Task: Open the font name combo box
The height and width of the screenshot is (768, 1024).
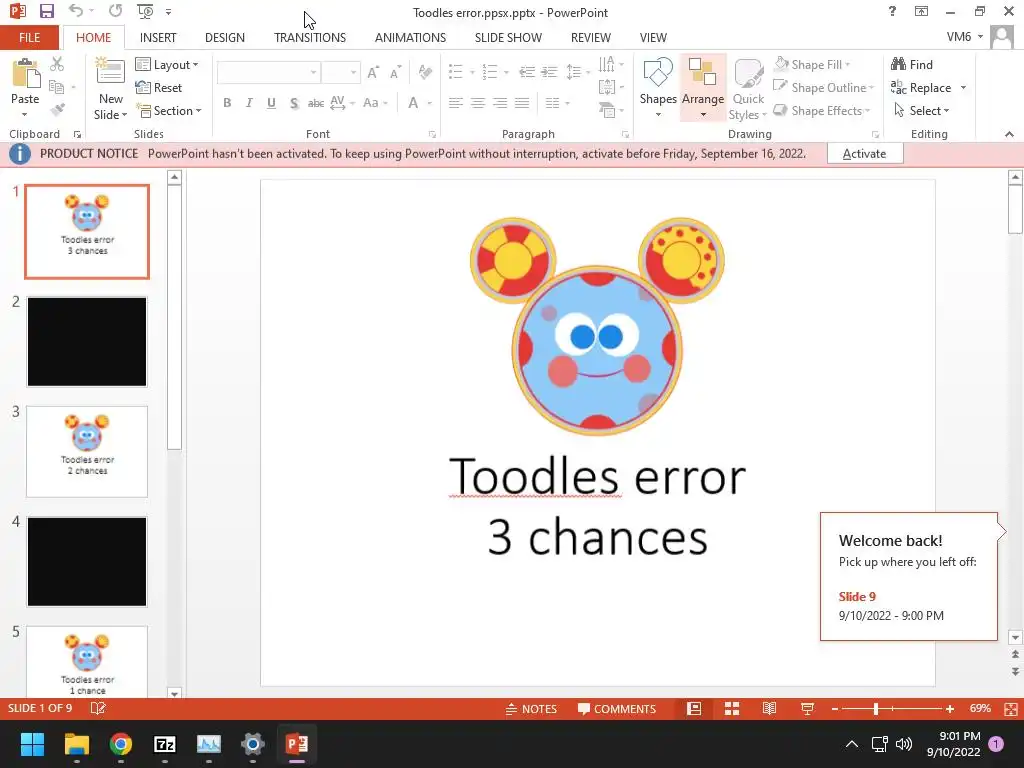Action: tap(268, 72)
